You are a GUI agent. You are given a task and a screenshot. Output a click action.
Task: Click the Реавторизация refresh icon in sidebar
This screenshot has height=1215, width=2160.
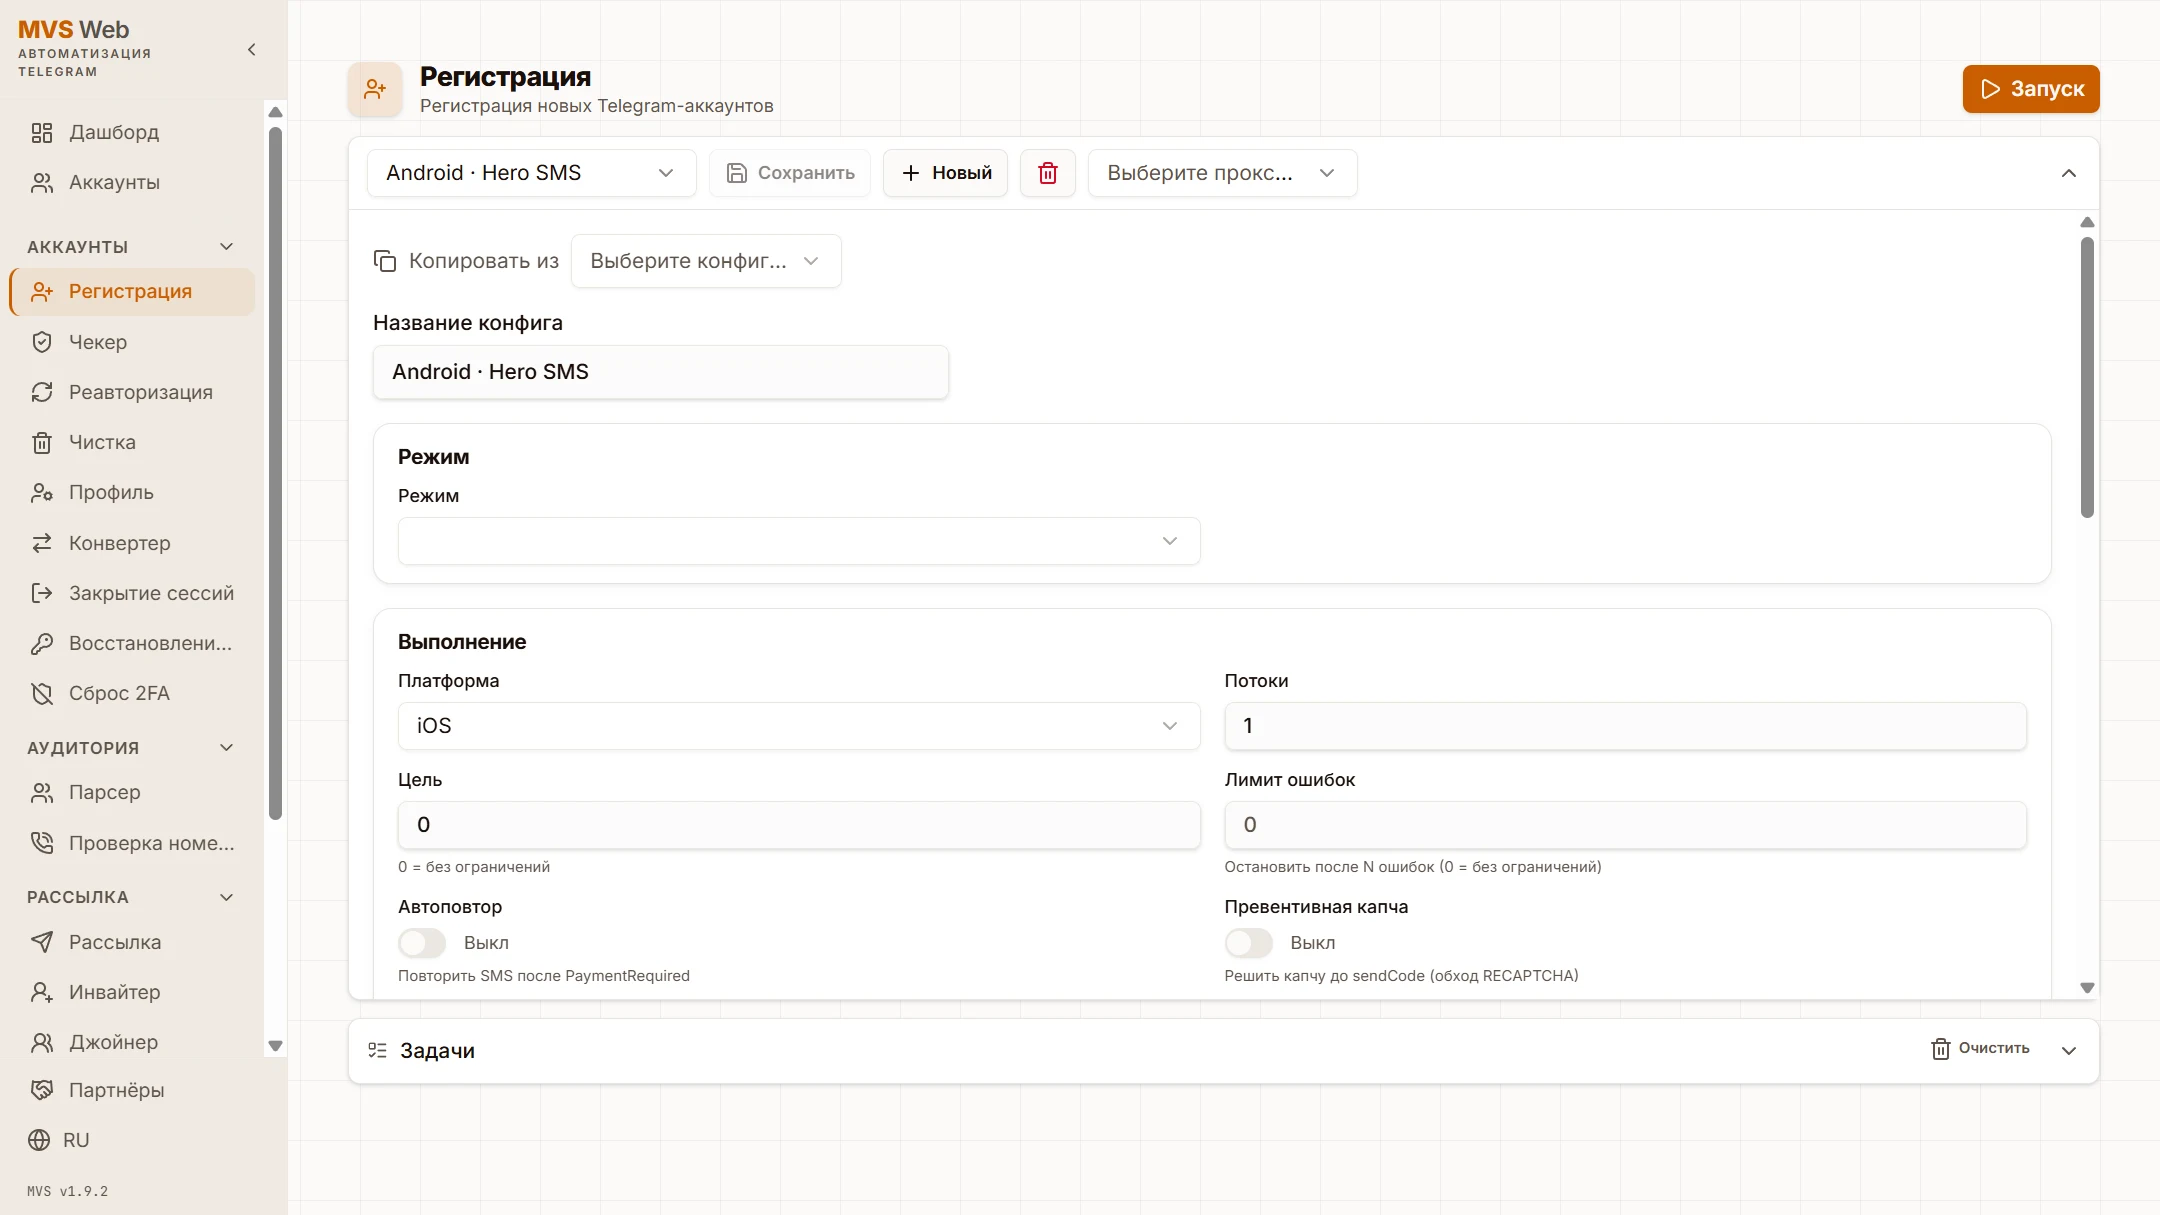point(42,392)
